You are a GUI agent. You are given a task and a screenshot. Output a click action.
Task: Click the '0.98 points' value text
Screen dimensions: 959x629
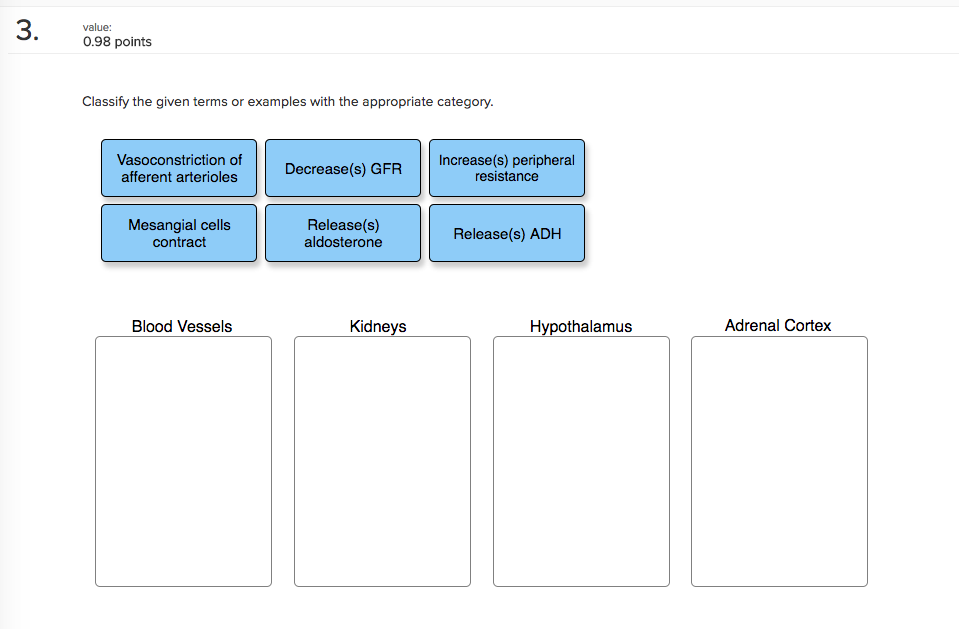click(x=116, y=42)
